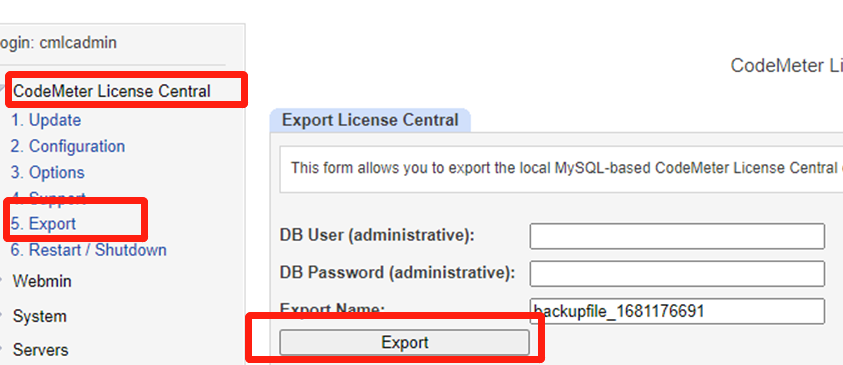Focus the DB Password (administrative) field
The height and width of the screenshot is (365, 843).
677,274
